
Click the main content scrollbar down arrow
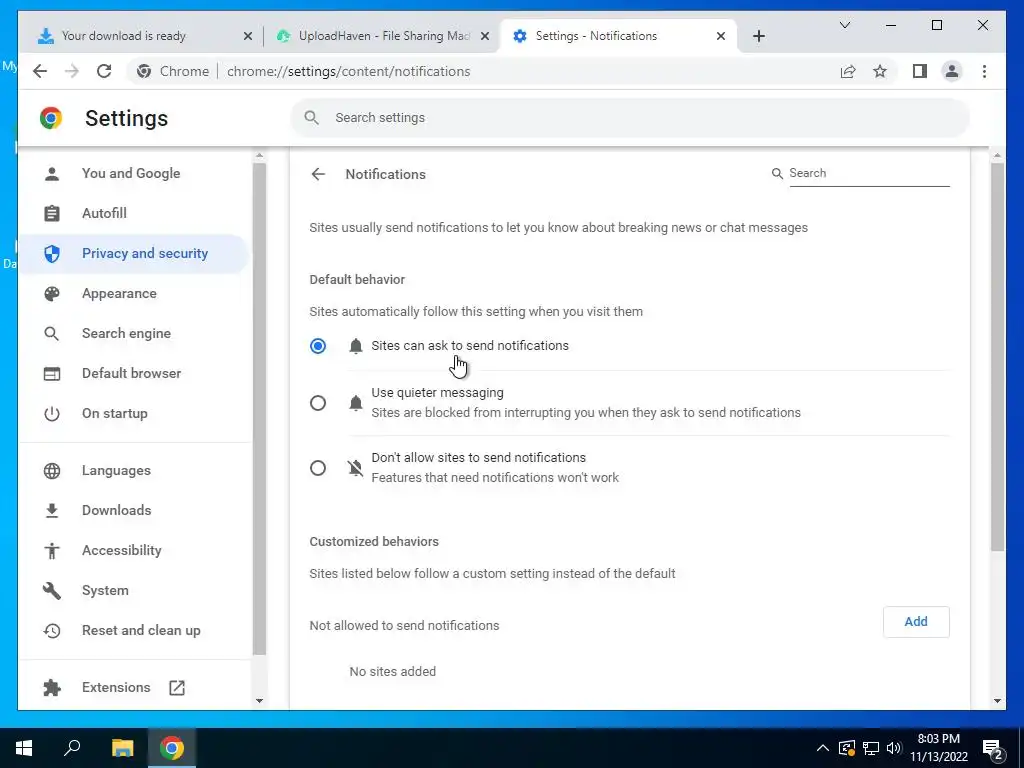[997, 701]
